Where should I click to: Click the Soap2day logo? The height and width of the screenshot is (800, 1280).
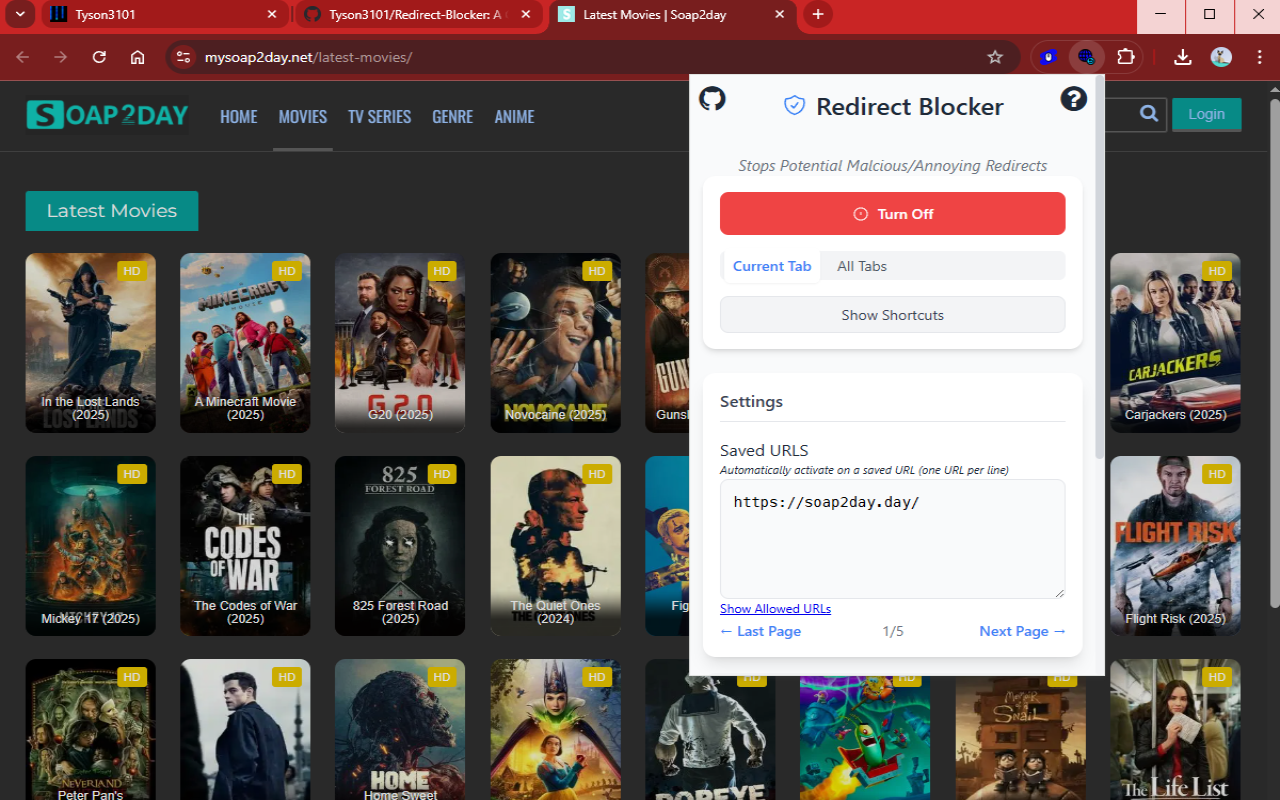click(x=107, y=115)
